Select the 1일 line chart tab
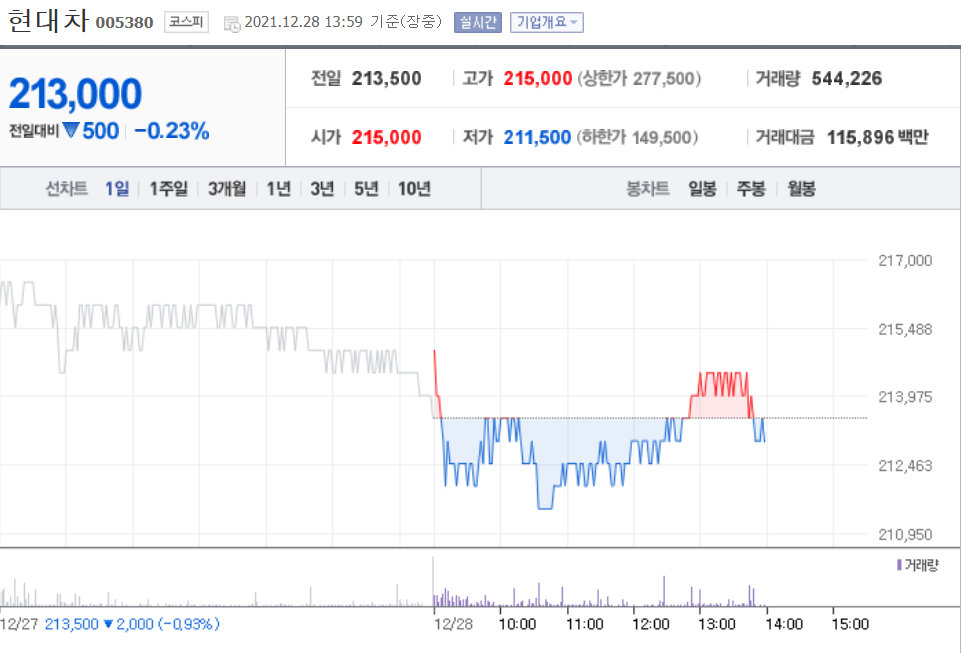961x653 pixels. click(x=117, y=189)
